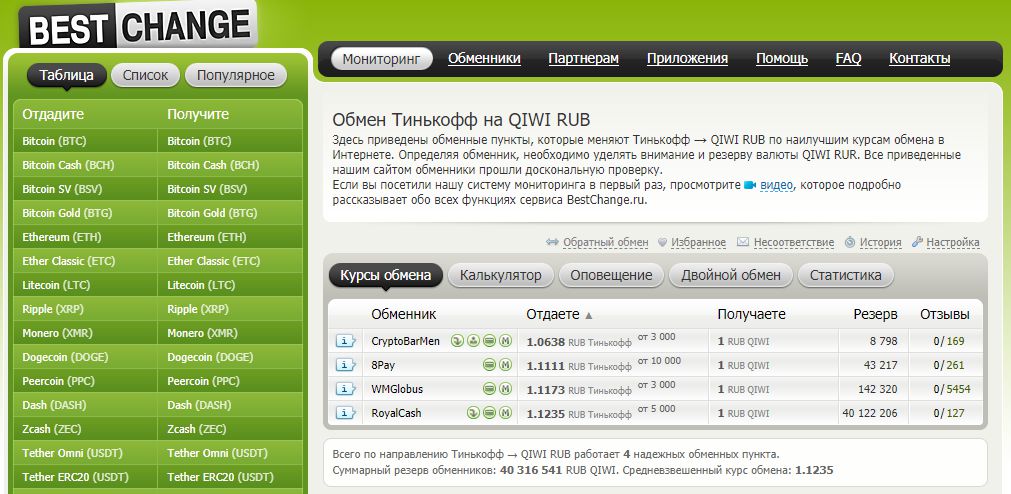Click the video camera icon
The image size is (1011, 494).
click(x=750, y=185)
